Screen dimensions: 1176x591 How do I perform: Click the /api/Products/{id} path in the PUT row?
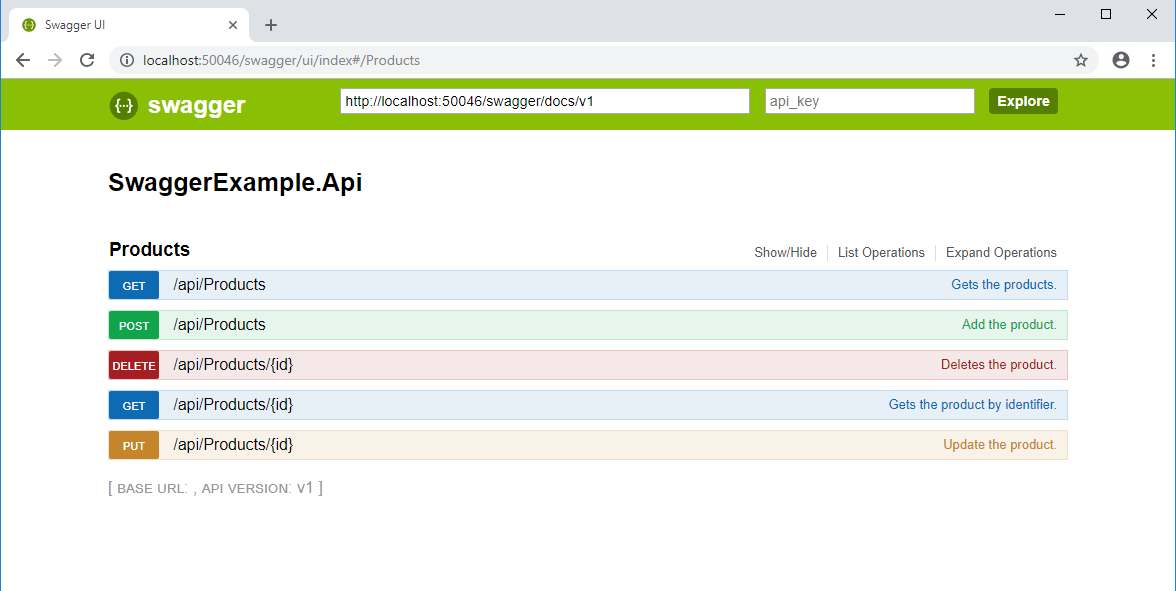(233, 445)
